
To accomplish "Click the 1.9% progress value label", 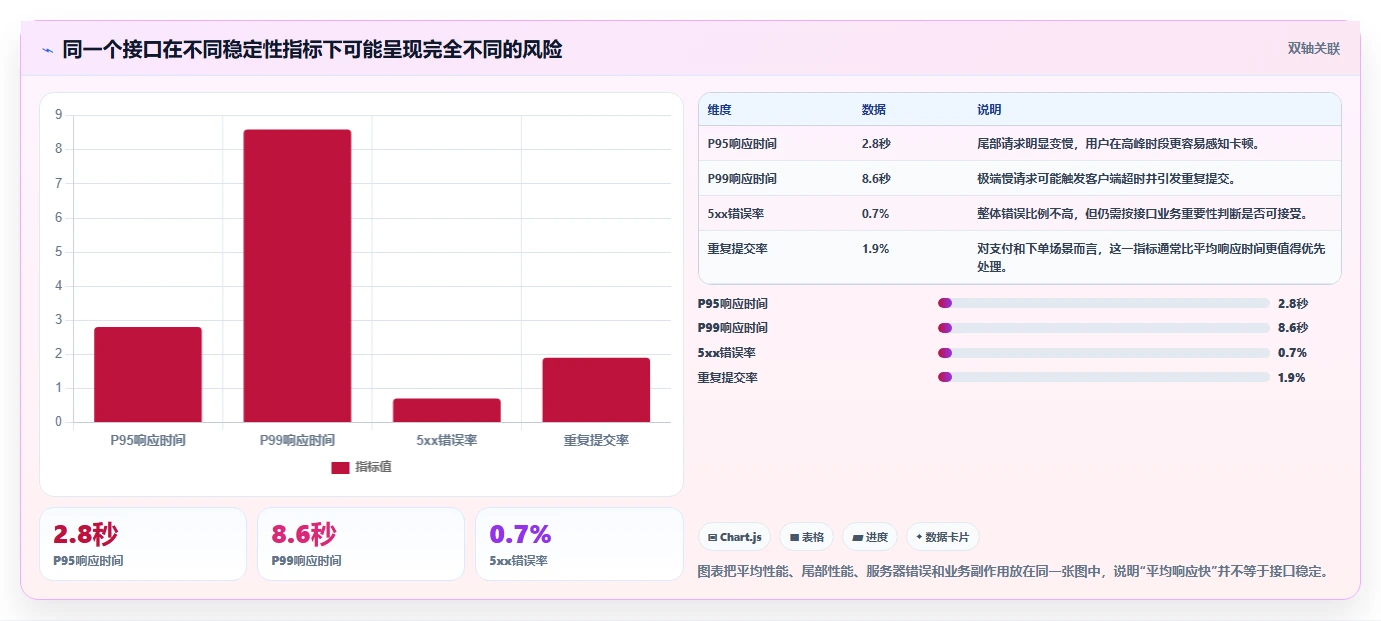I will tap(1292, 378).
